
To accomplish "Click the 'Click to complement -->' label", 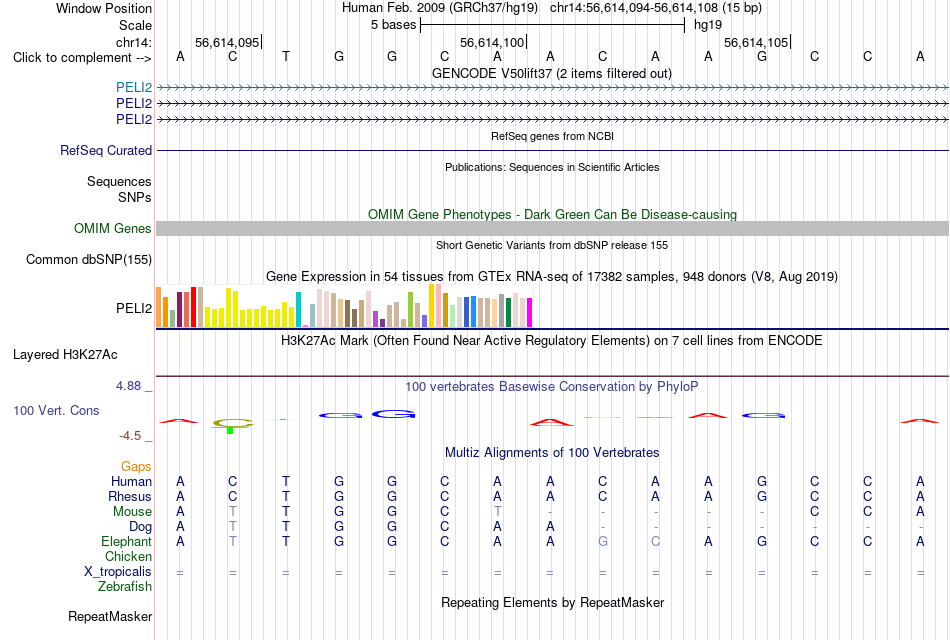I will [x=82, y=58].
